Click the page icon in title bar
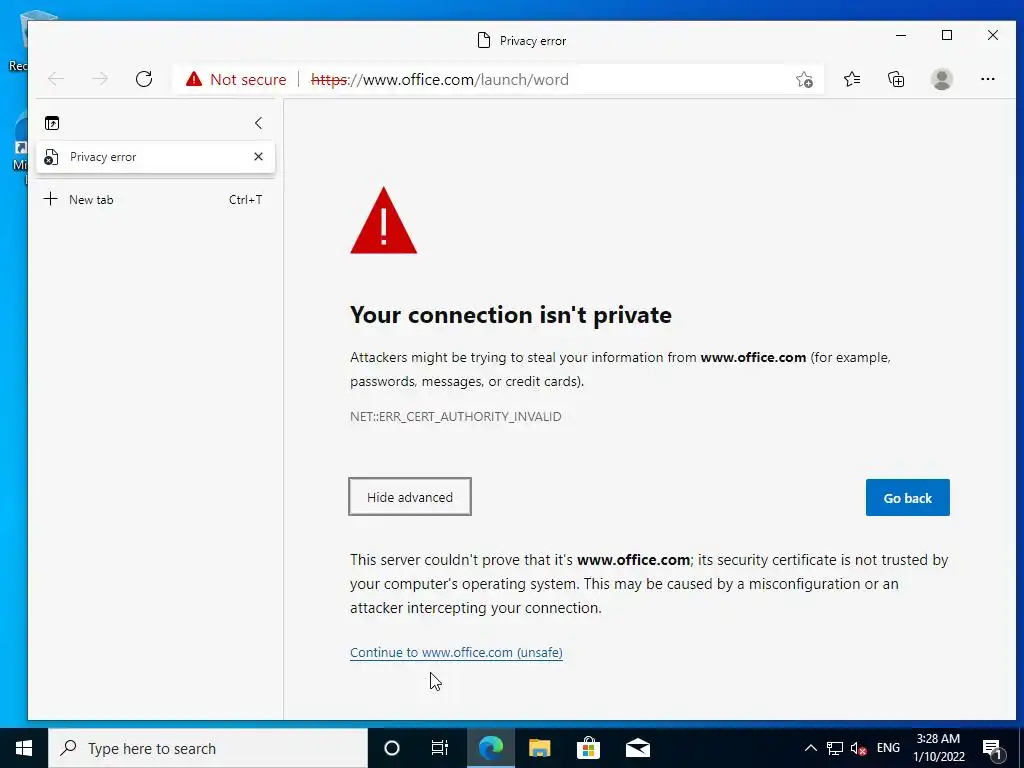 (483, 40)
